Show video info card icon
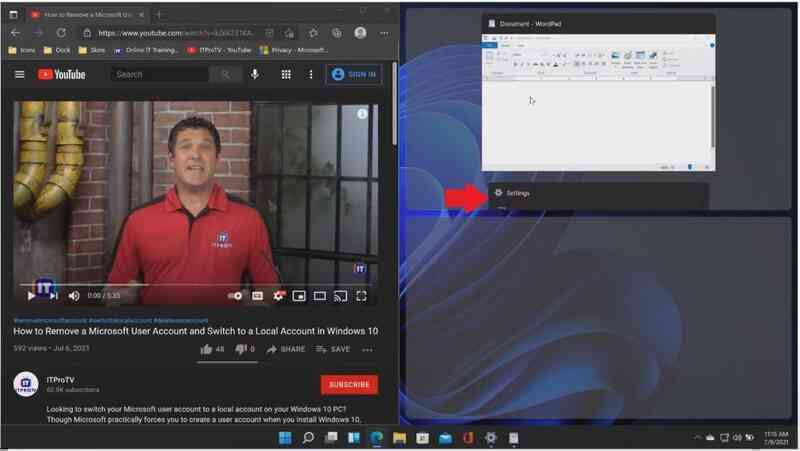The width and height of the screenshot is (800, 451). pyautogui.click(x=362, y=114)
